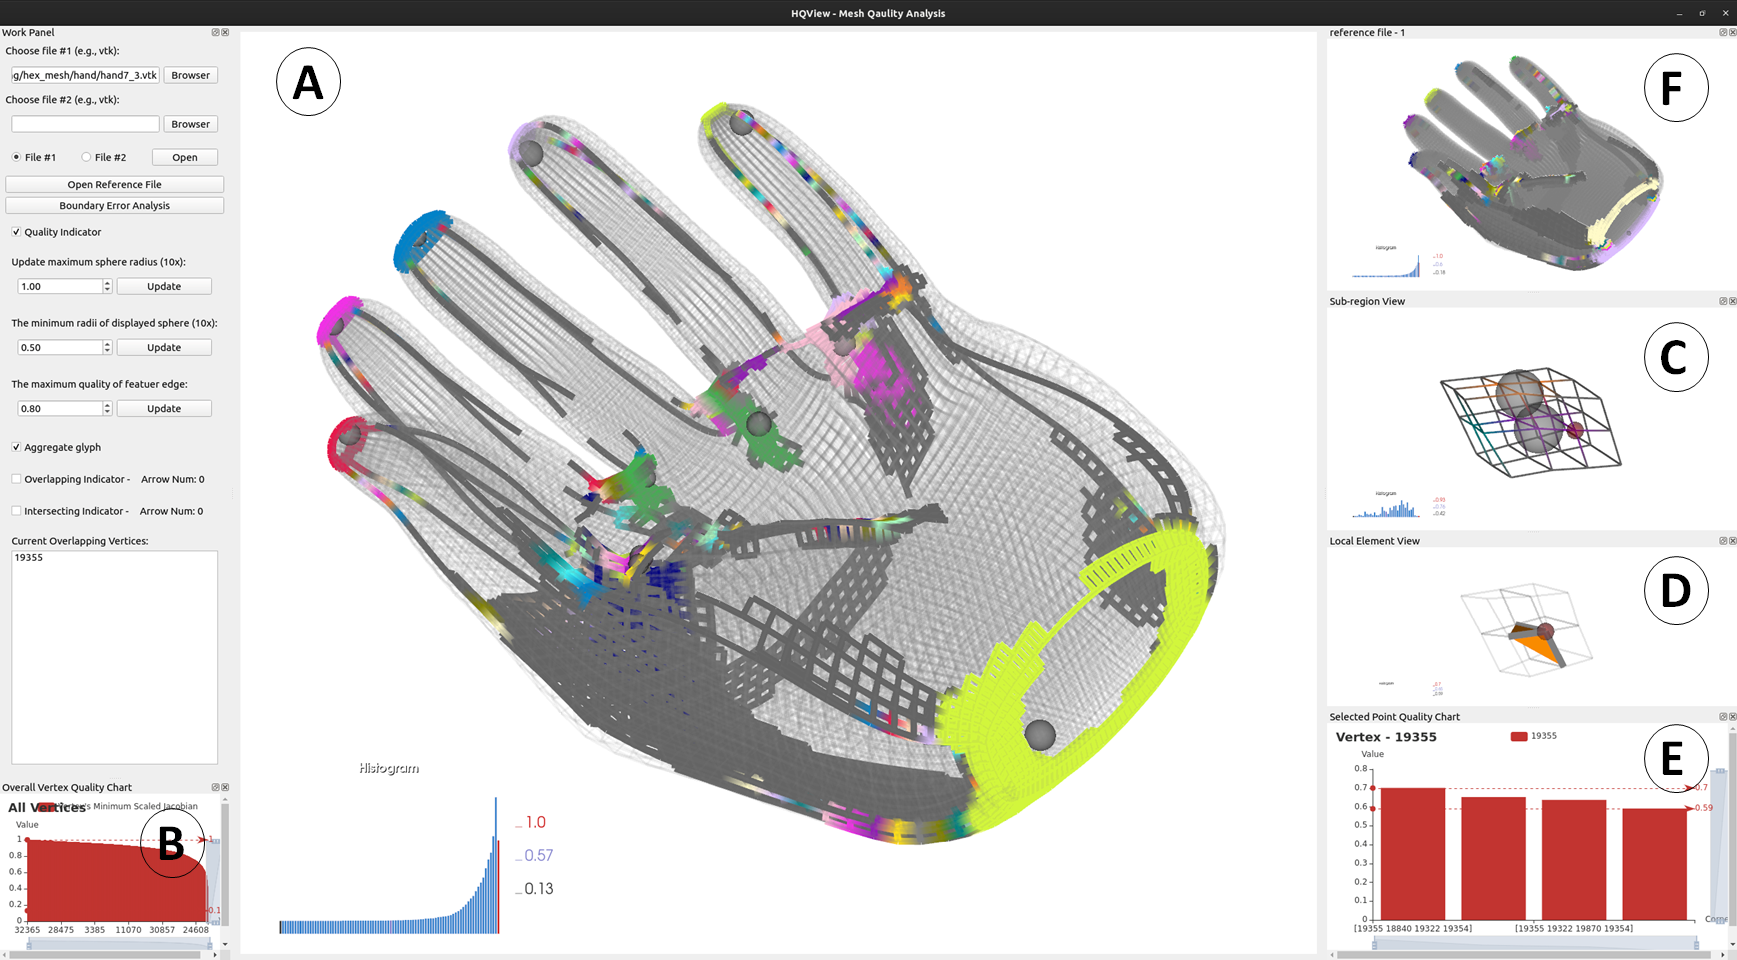Float the Overall Vertex Quality Chart
Viewport: 1737px width, 960px height.
[215, 788]
